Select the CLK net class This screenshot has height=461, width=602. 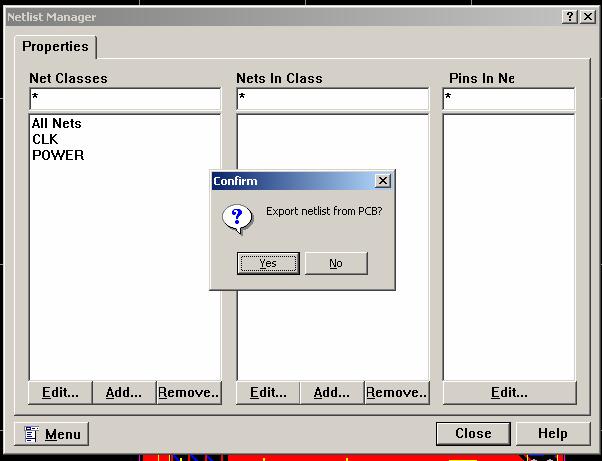pos(45,139)
